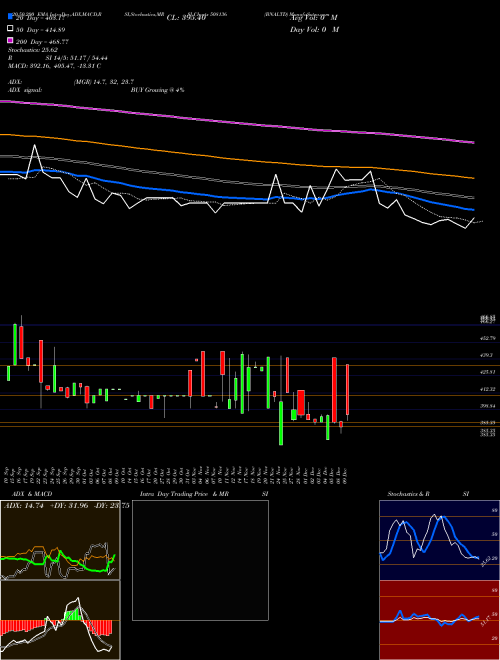Click the 452.79 price axis label
Viewport: 500px width, 660px height.
click(x=488, y=338)
